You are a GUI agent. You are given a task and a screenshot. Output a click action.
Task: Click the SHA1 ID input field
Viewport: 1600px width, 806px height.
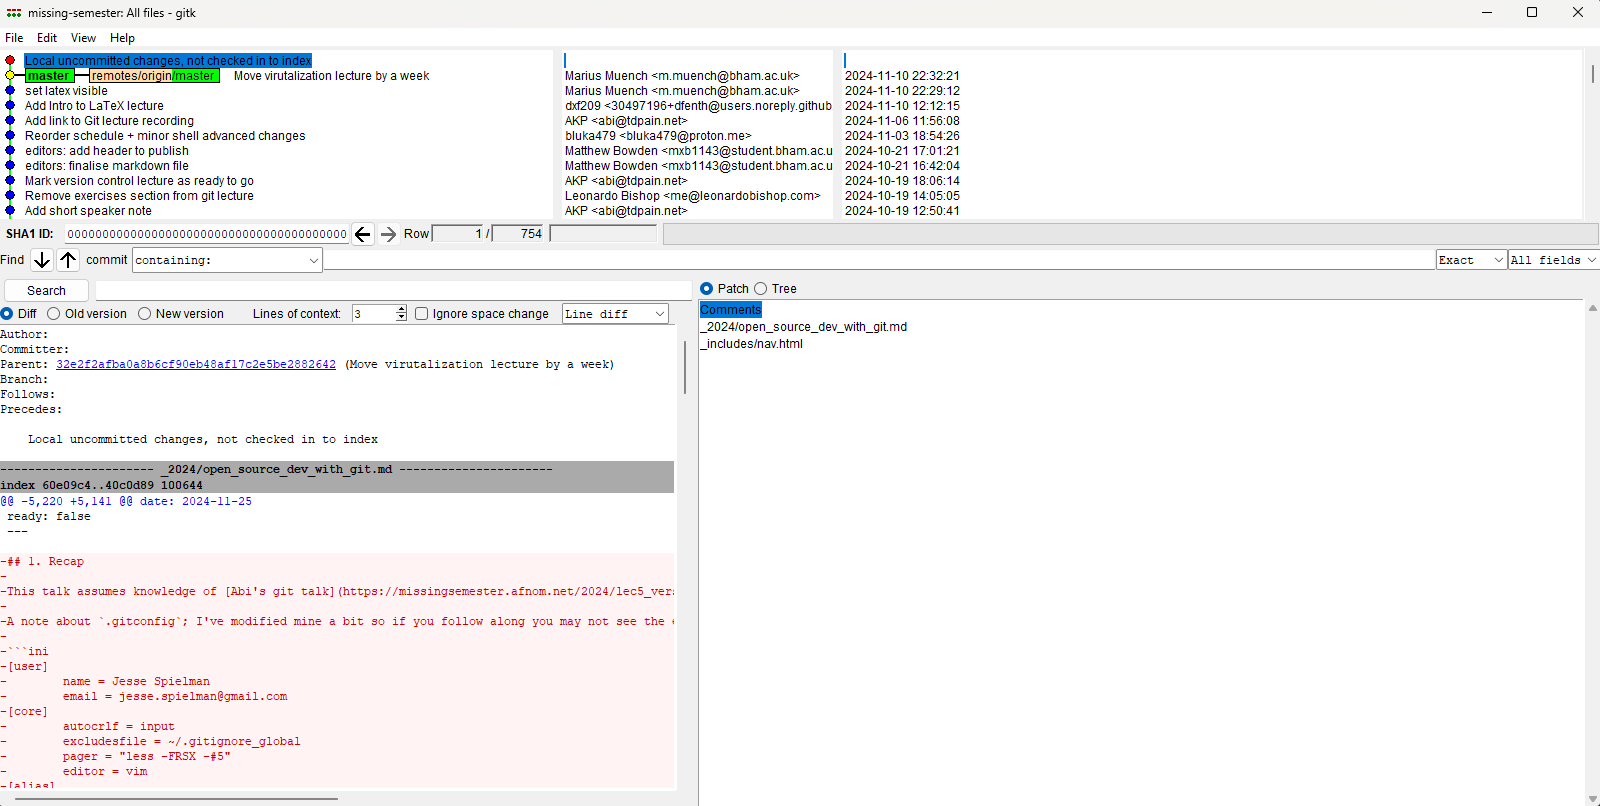pyautogui.click(x=207, y=234)
